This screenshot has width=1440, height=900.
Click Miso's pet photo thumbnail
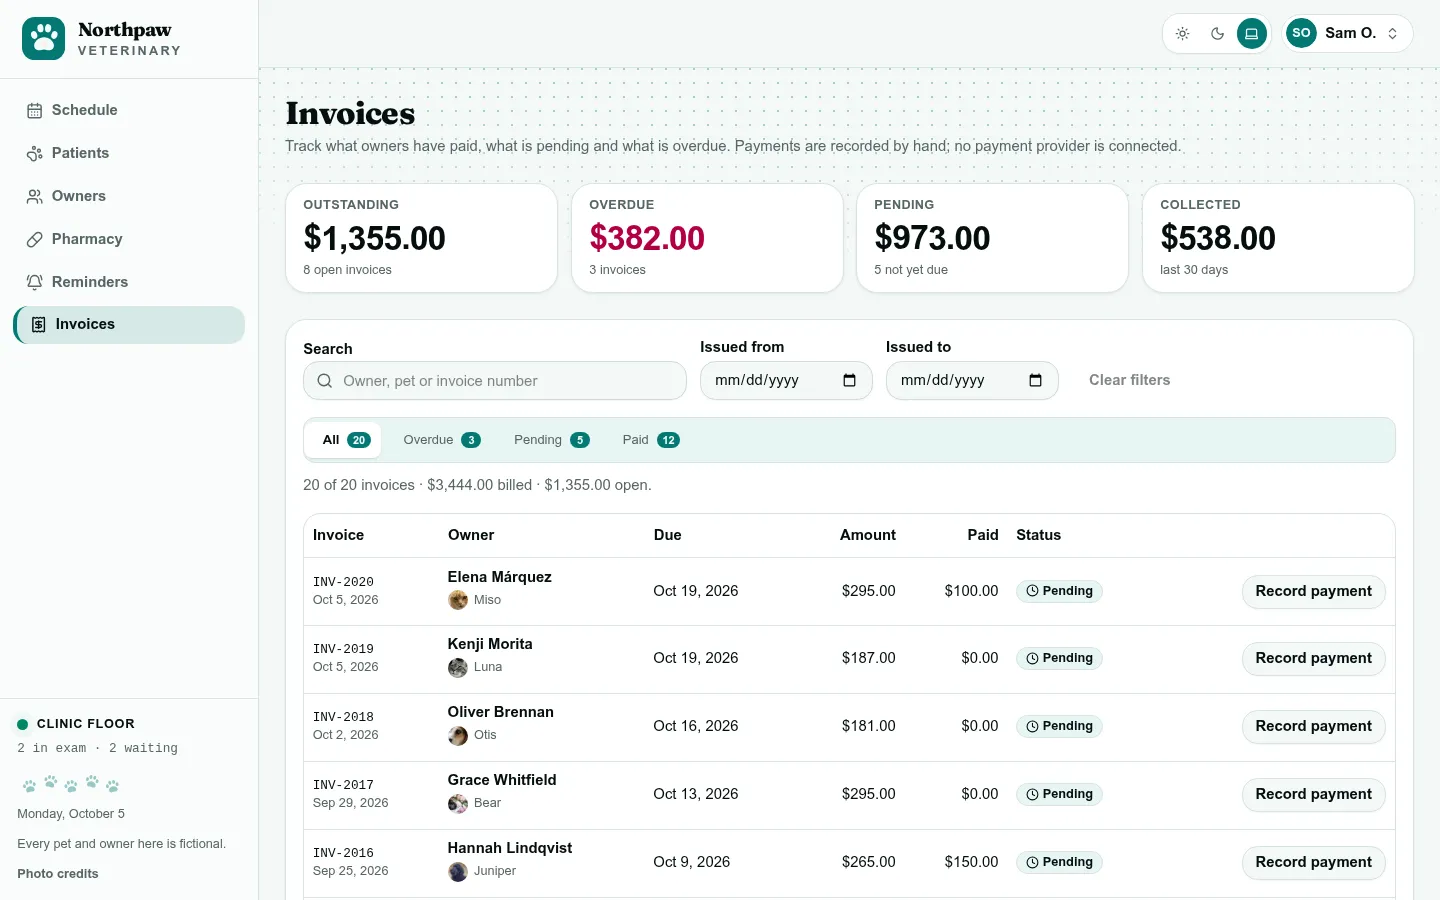click(458, 600)
